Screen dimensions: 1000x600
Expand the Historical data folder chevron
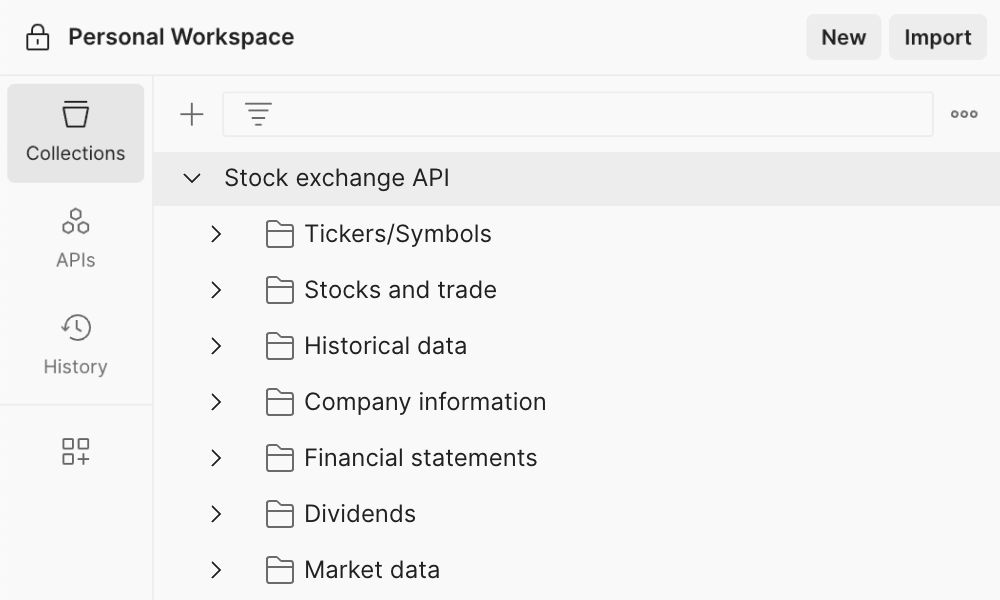(216, 346)
